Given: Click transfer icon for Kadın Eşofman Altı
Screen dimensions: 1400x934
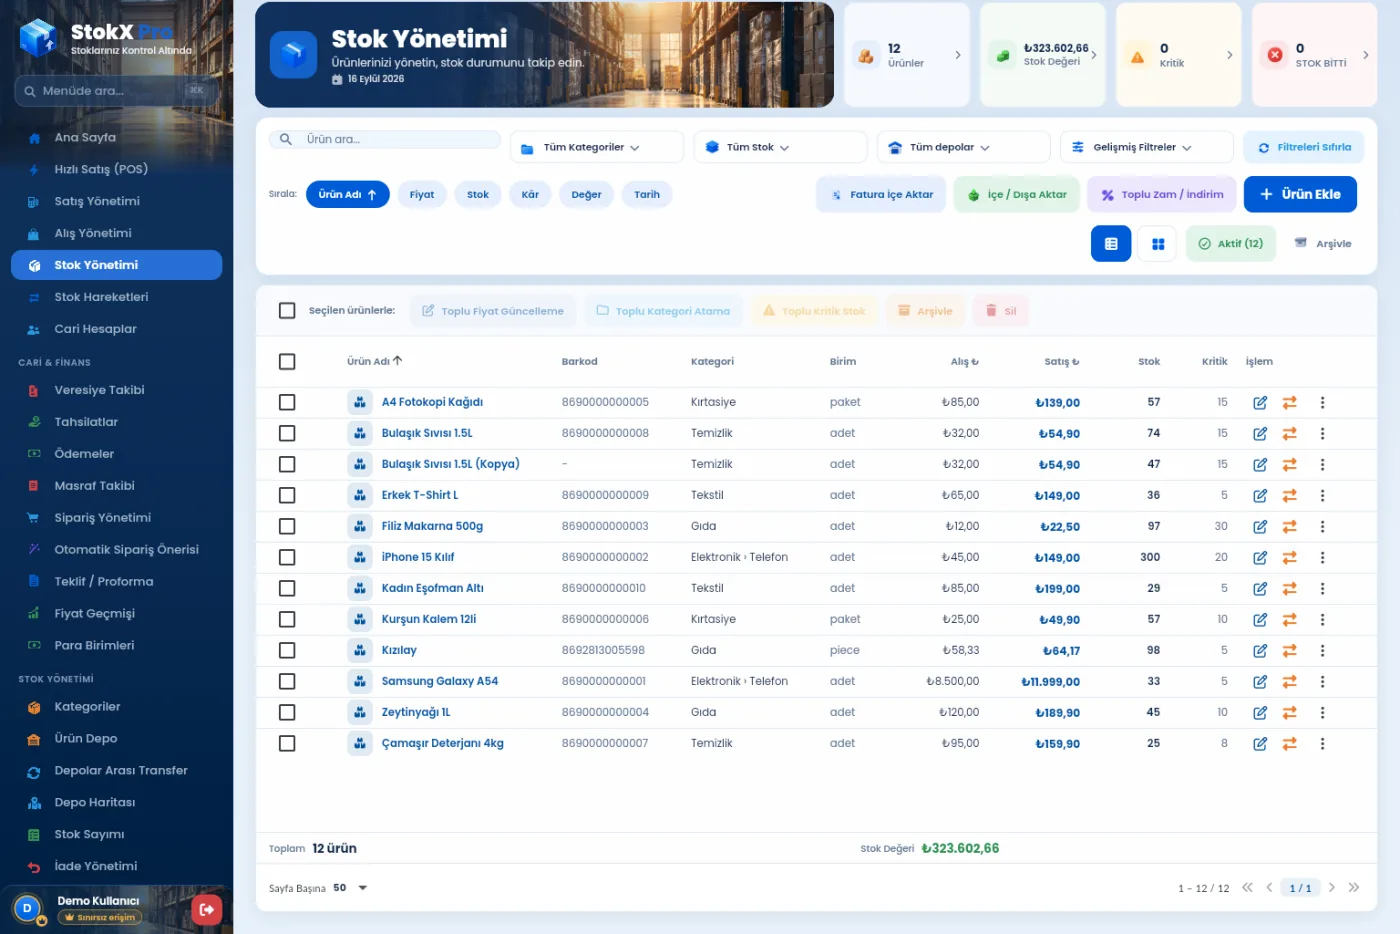Looking at the screenshot, I should (x=1290, y=589).
